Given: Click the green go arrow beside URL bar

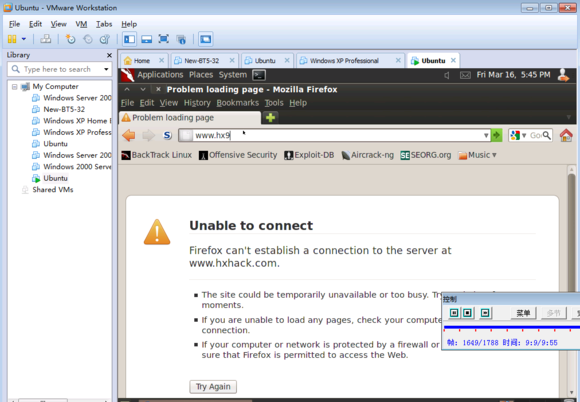Looking at the screenshot, I should coord(496,135).
